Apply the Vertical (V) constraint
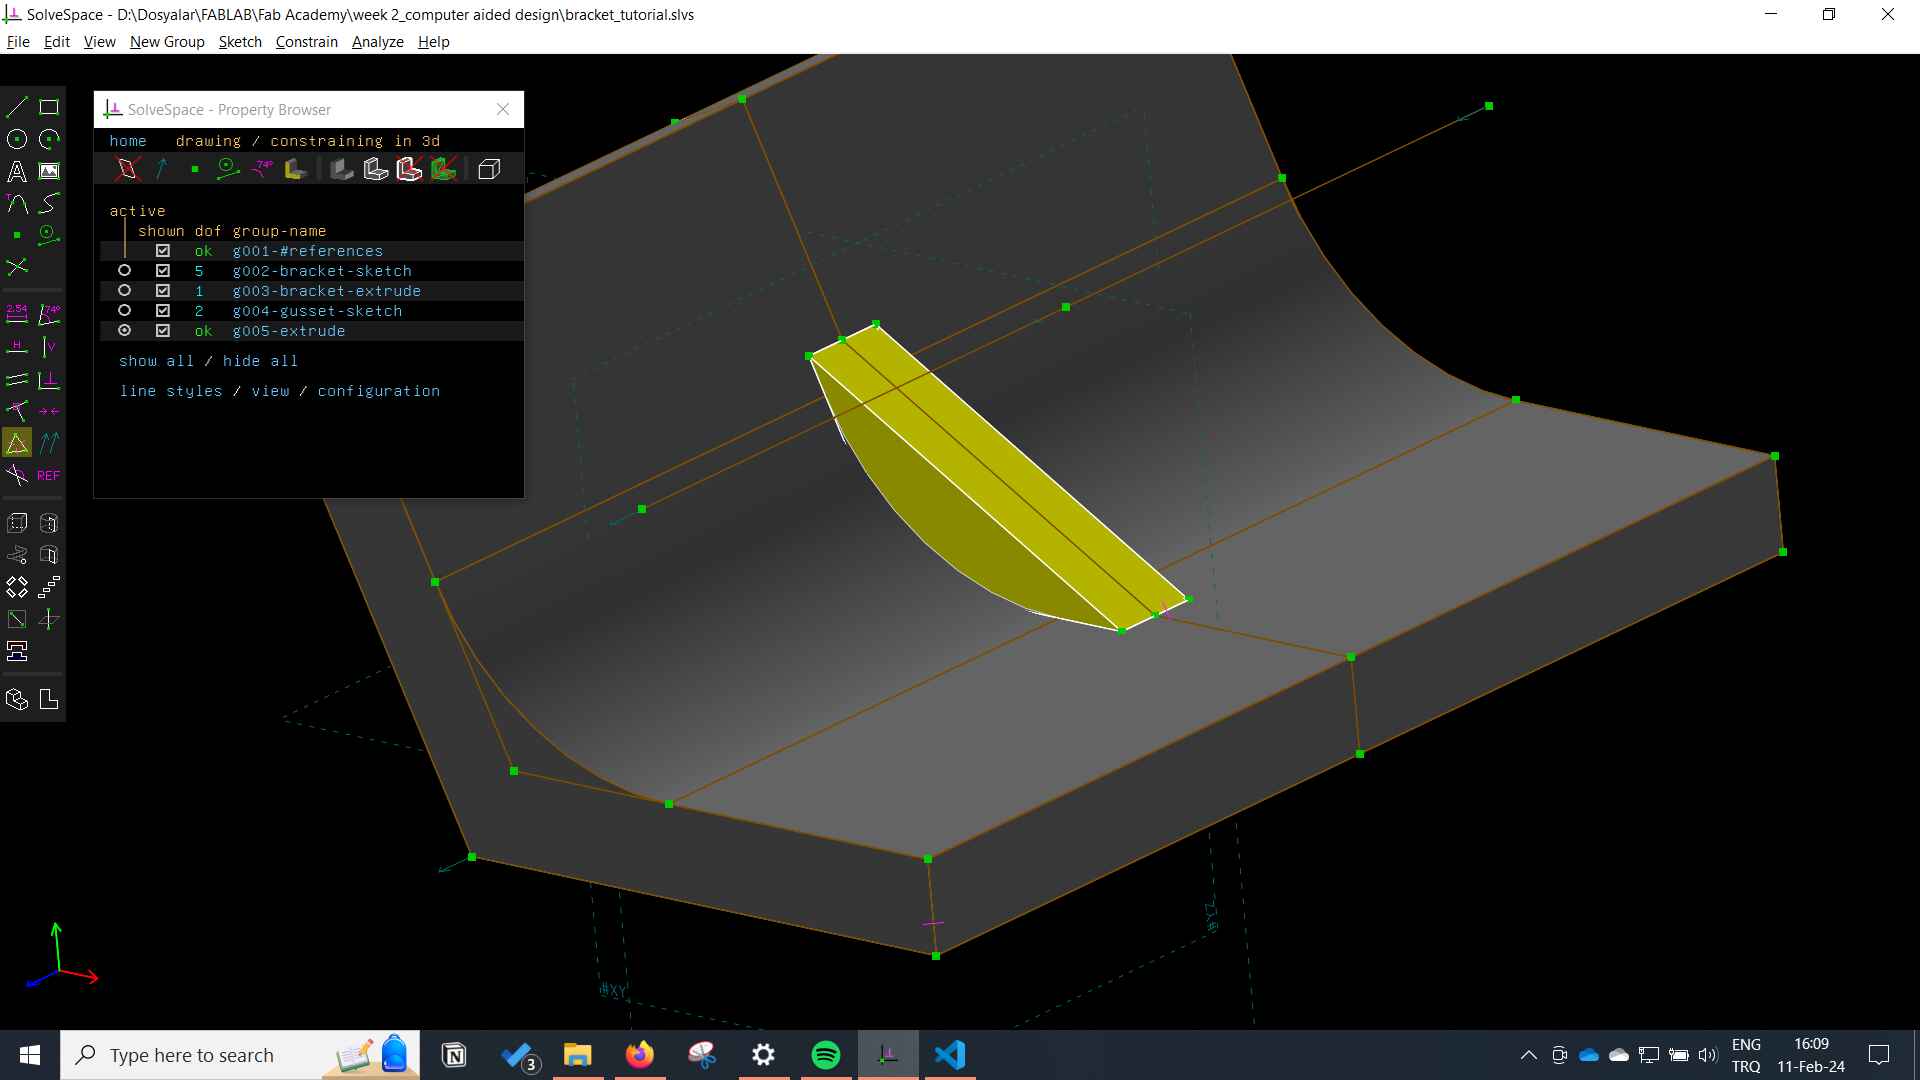The width and height of the screenshot is (1920, 1080). (x=49, y=347)
